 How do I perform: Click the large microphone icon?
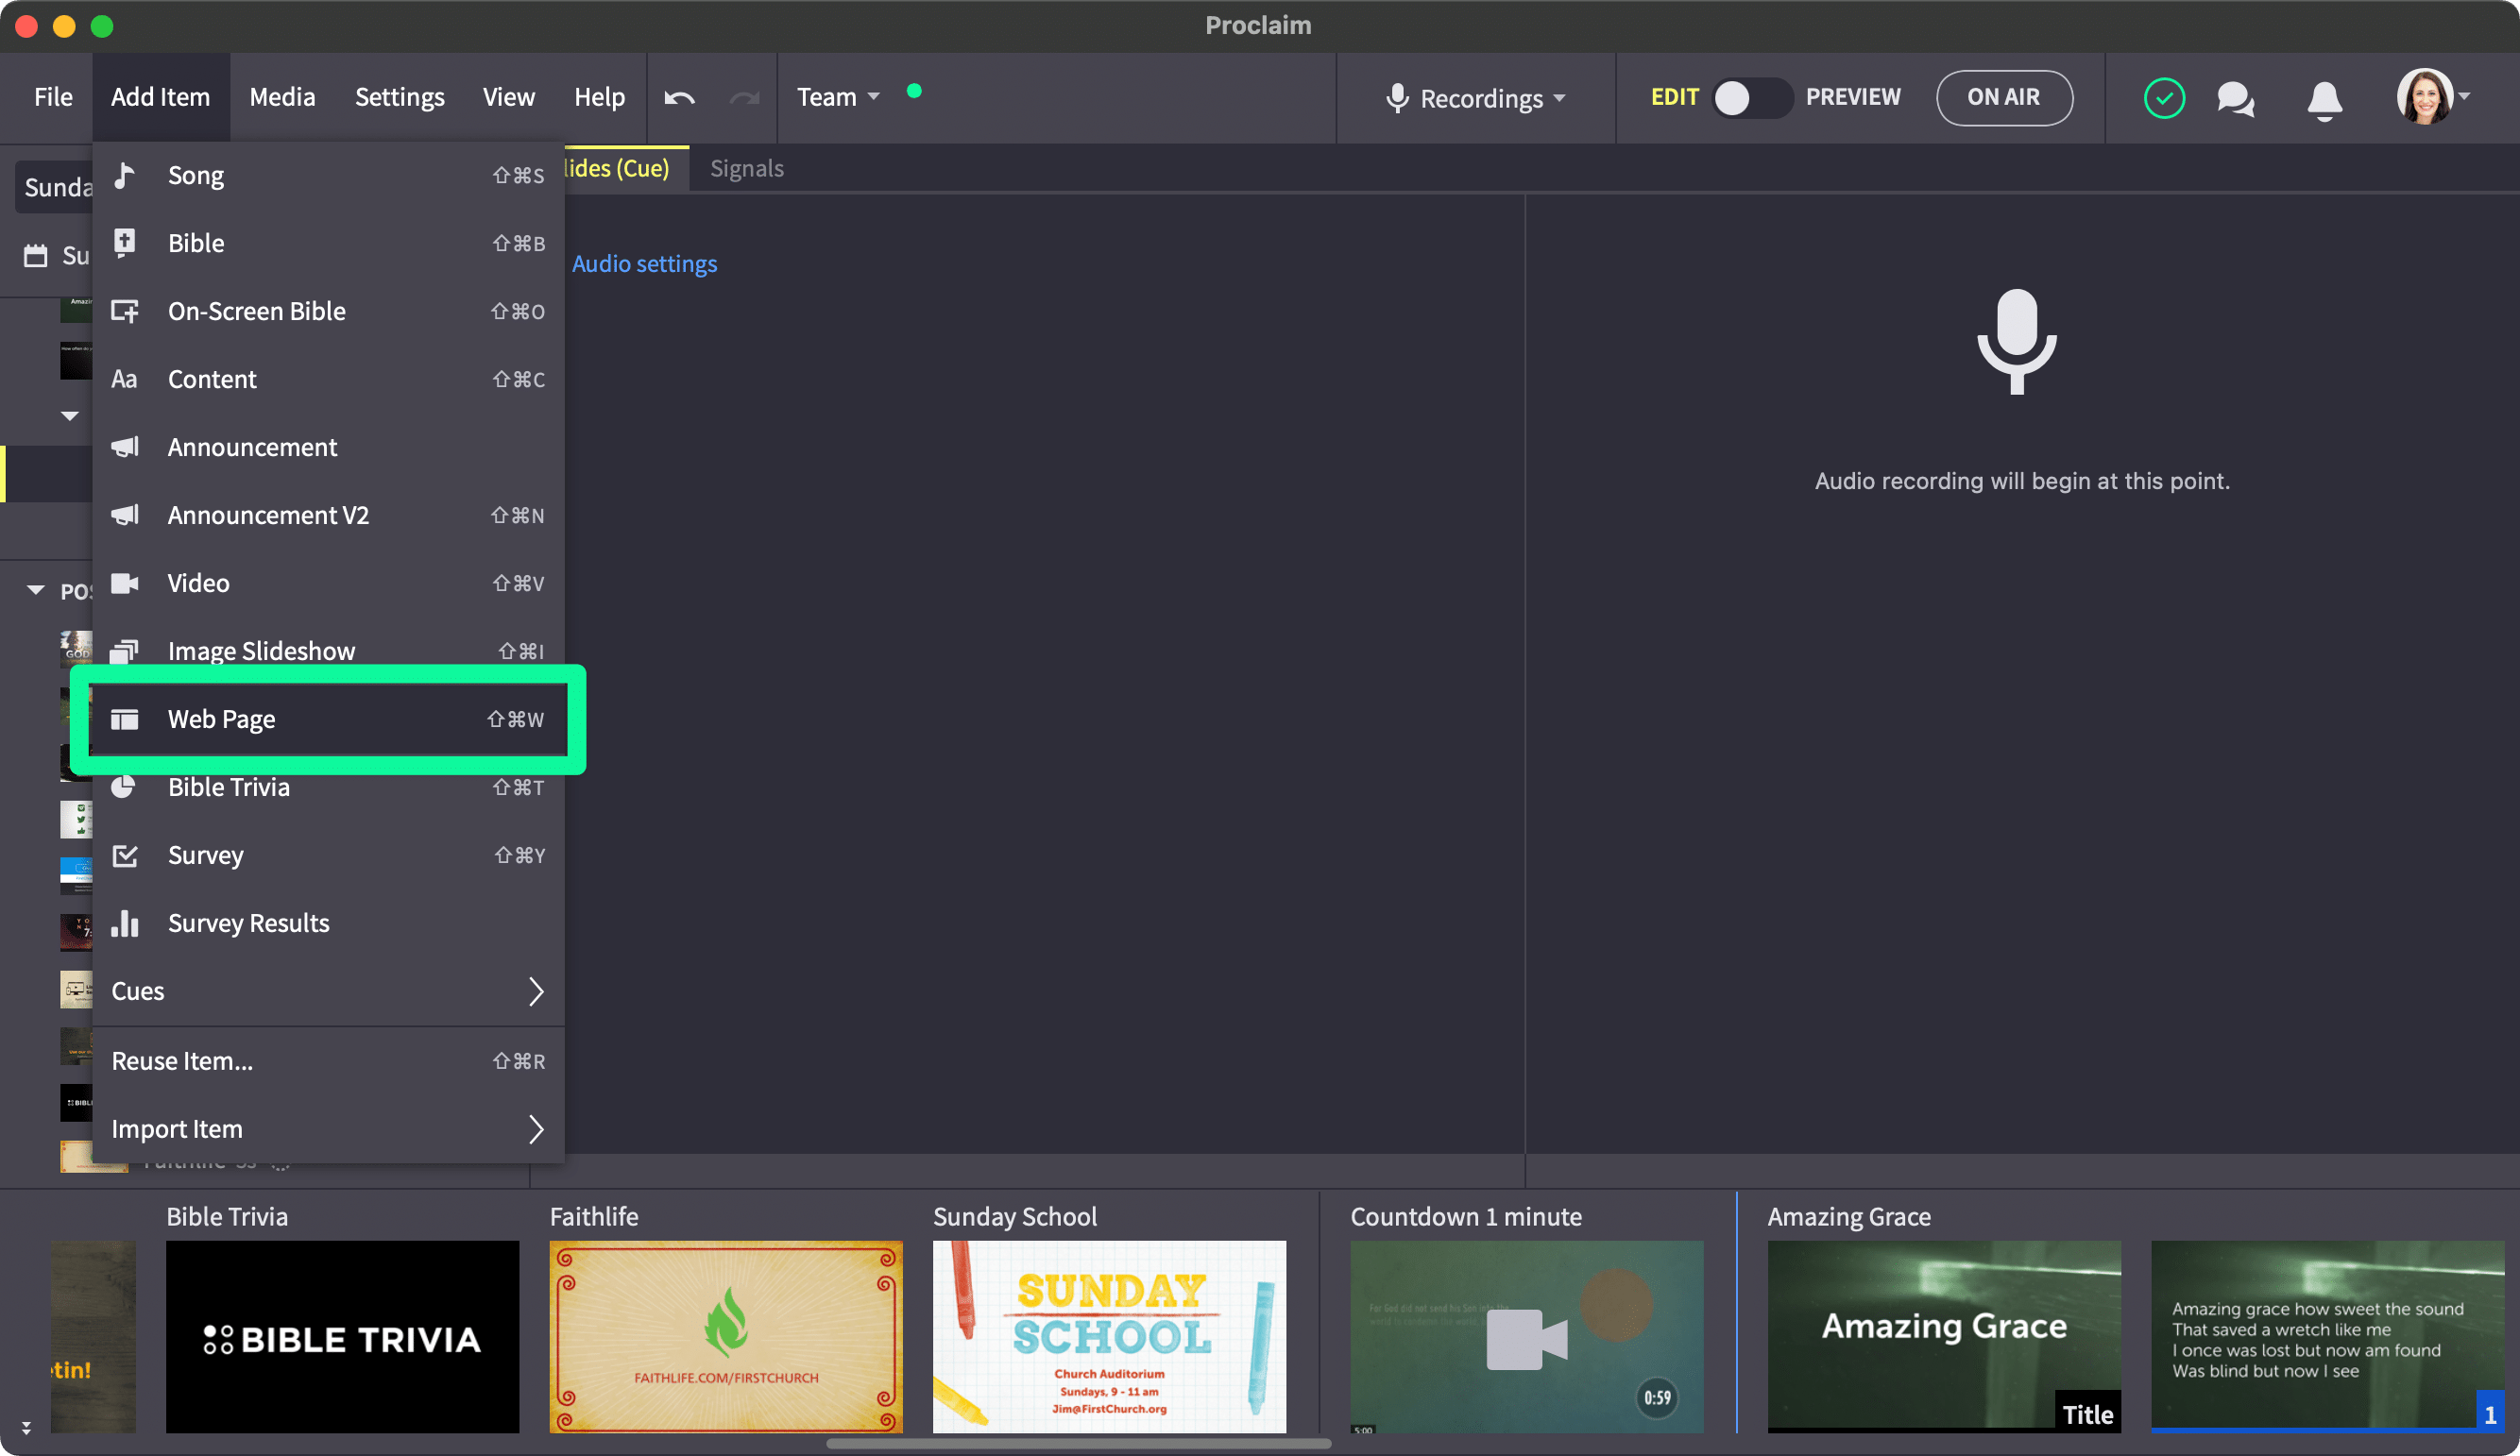[x=2016, y=341]
